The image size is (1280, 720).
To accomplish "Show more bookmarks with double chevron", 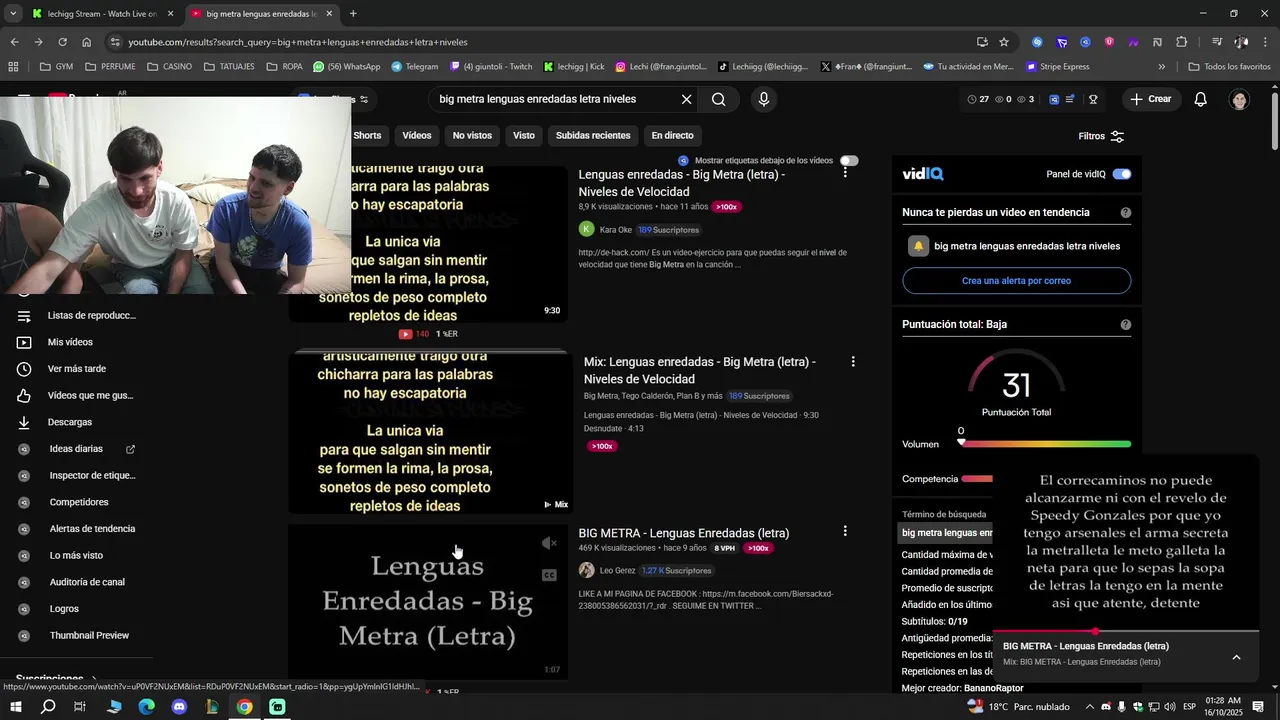I will (x=1161, y=67).
